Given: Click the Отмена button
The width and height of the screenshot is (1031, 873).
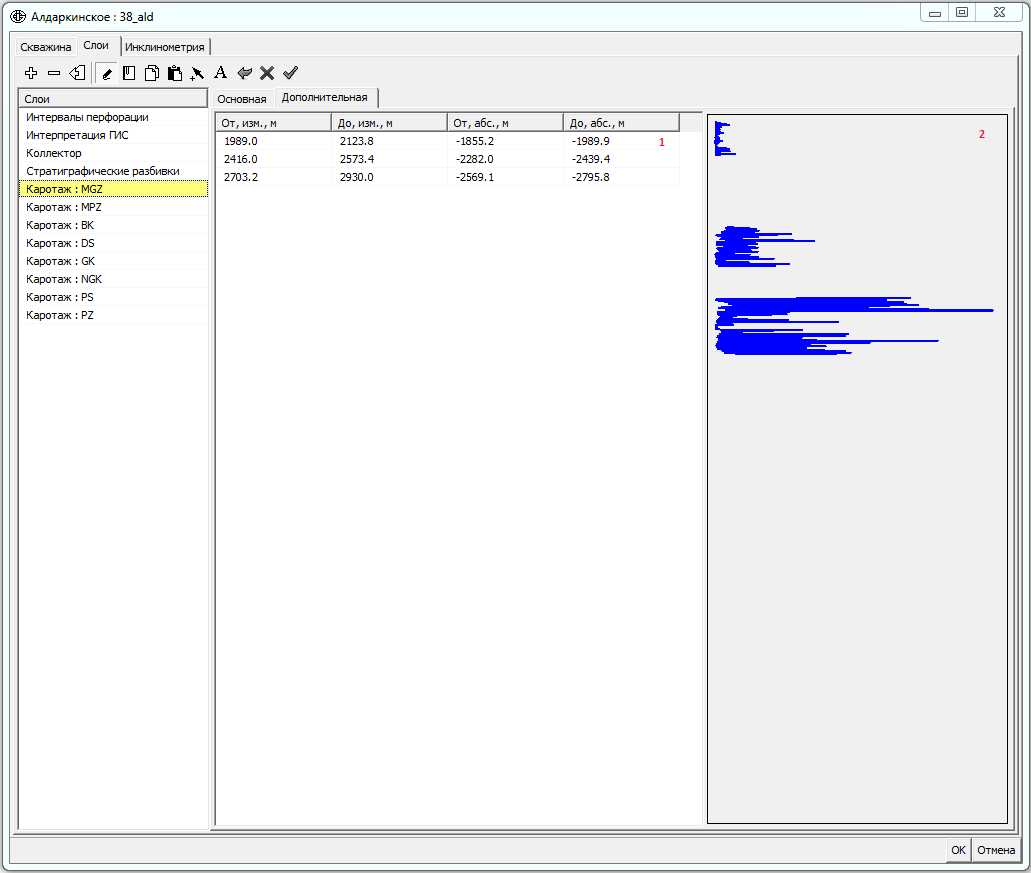Looking at the screenshot, I should pyautogui.click(x=995, y=850).
